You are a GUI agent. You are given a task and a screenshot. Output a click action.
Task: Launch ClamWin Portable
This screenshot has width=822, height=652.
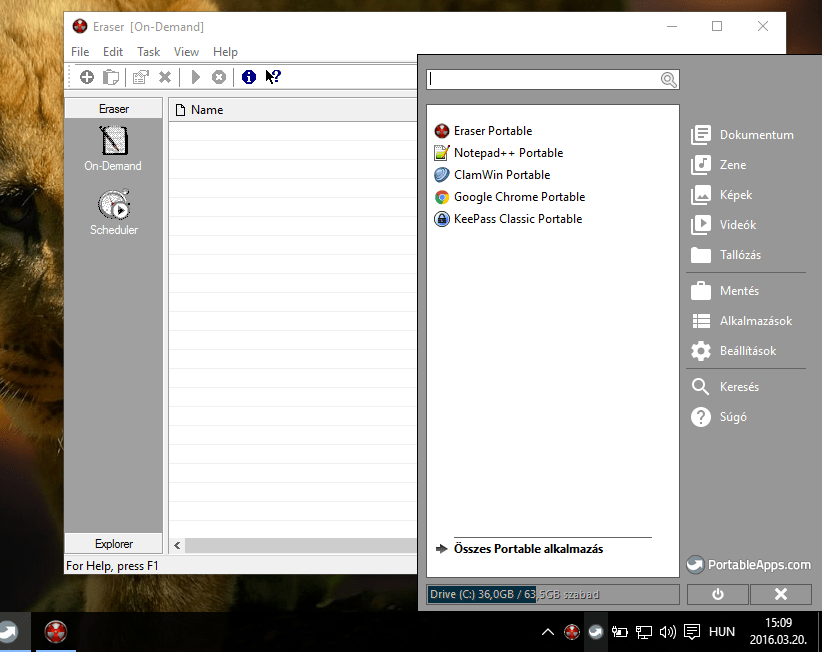tap(492, 175)
